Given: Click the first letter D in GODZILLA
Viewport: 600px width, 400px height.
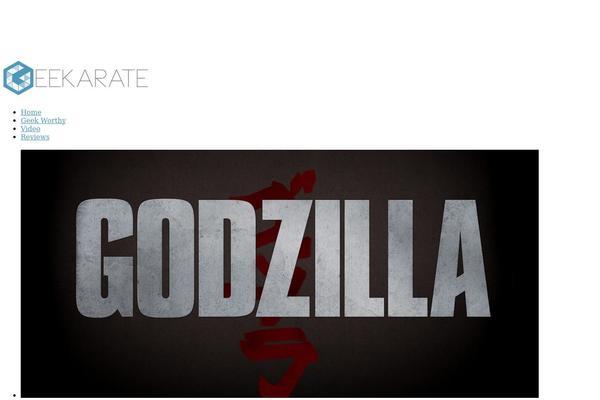Looking at the screenshot, I should click(x=227, y=258).
